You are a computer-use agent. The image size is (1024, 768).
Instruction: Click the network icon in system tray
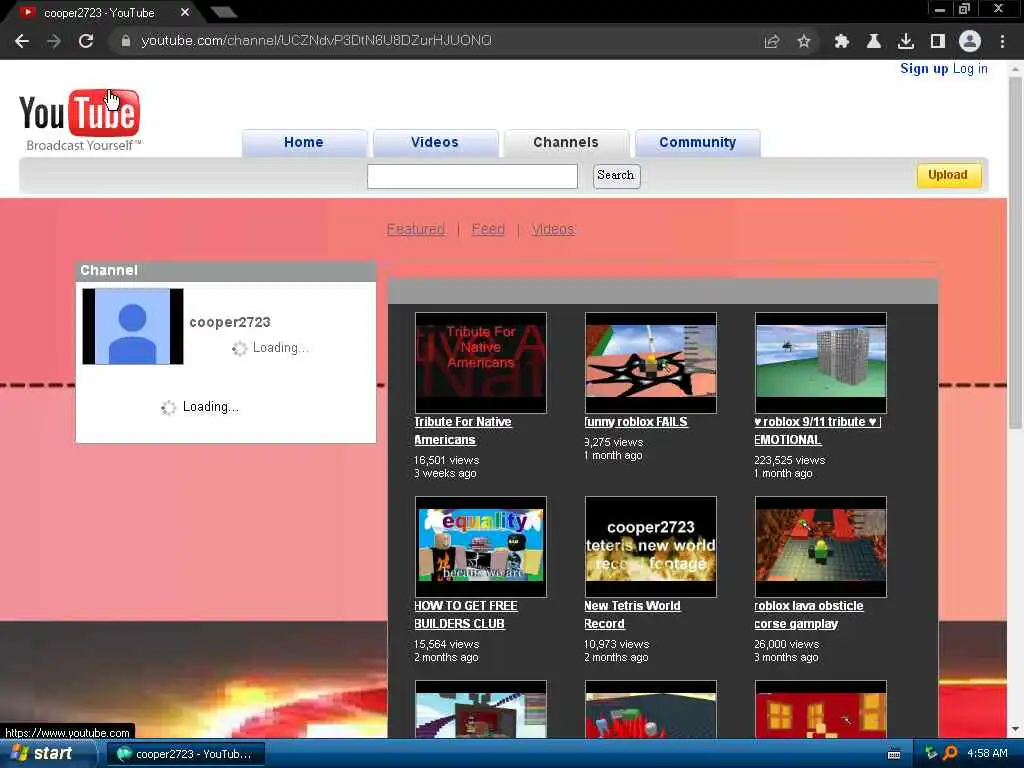pyautogui.click(x=930, y=753)
